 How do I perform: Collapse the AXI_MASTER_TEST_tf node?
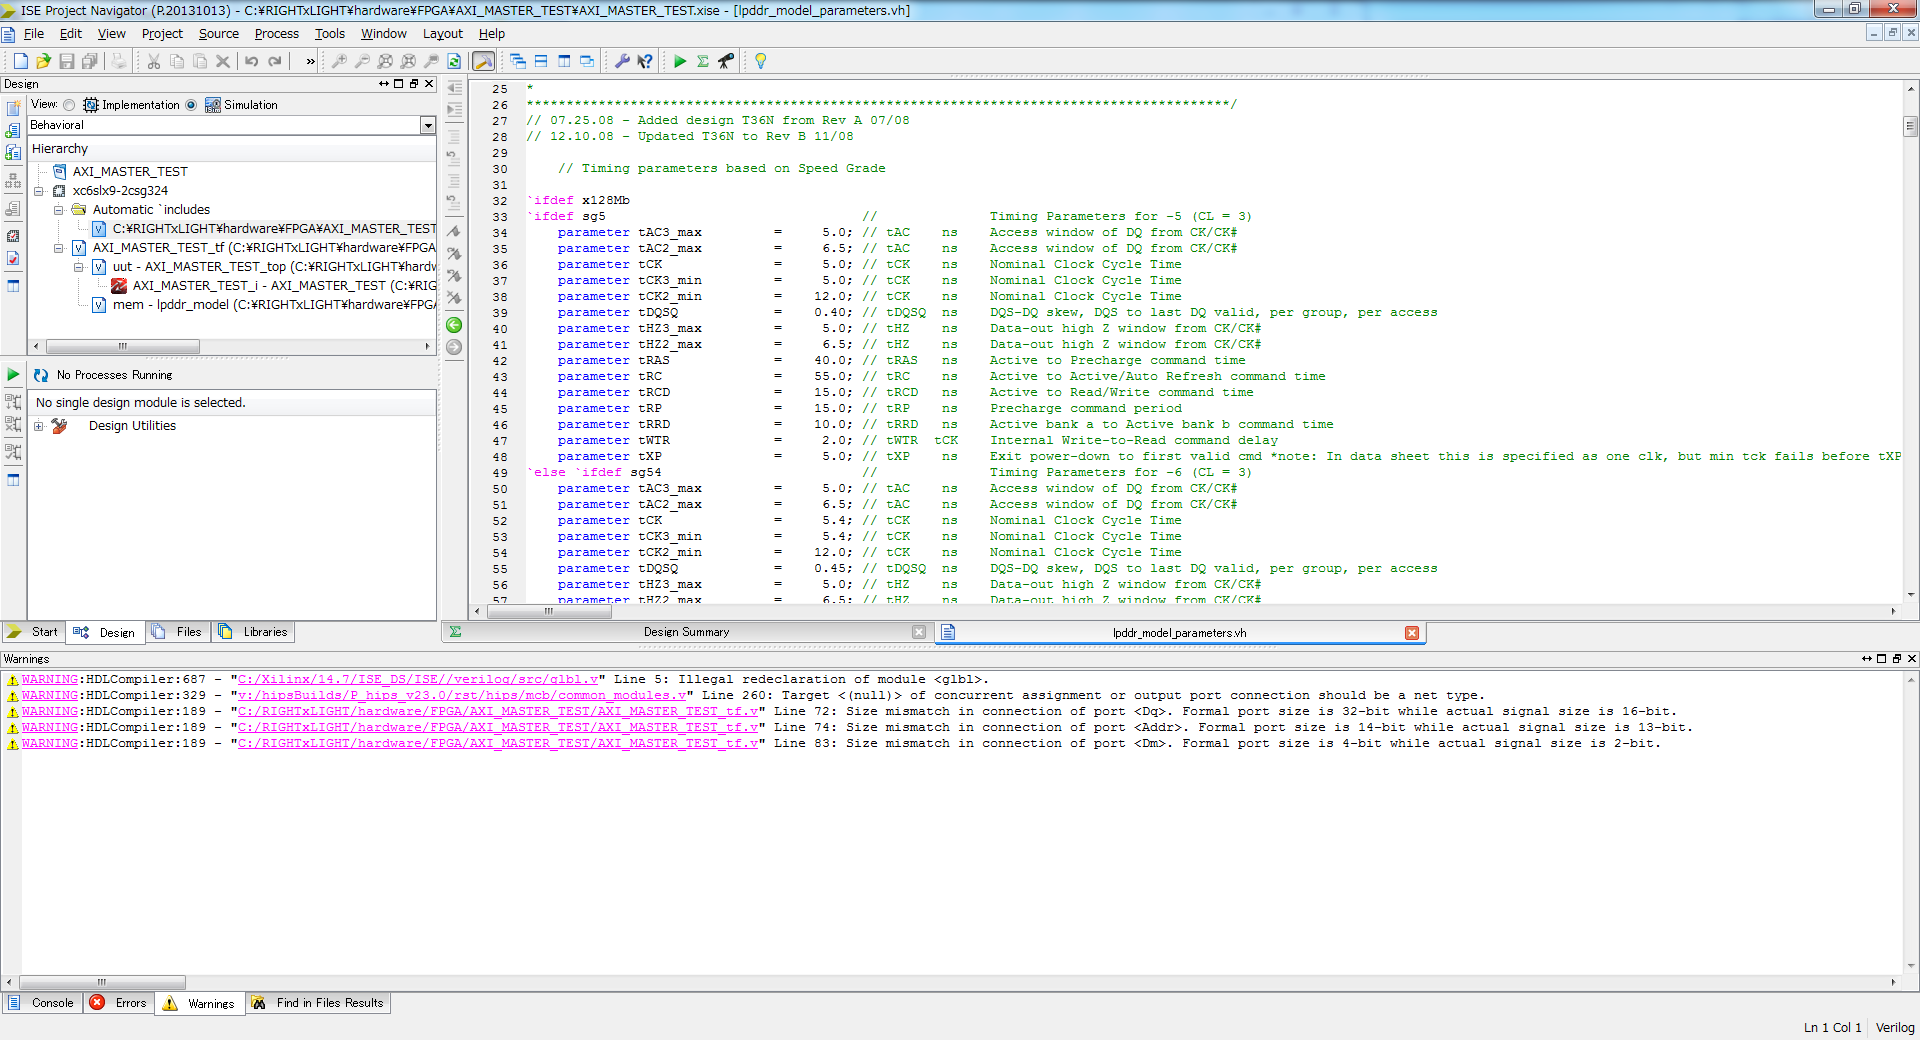pos(59,248)
